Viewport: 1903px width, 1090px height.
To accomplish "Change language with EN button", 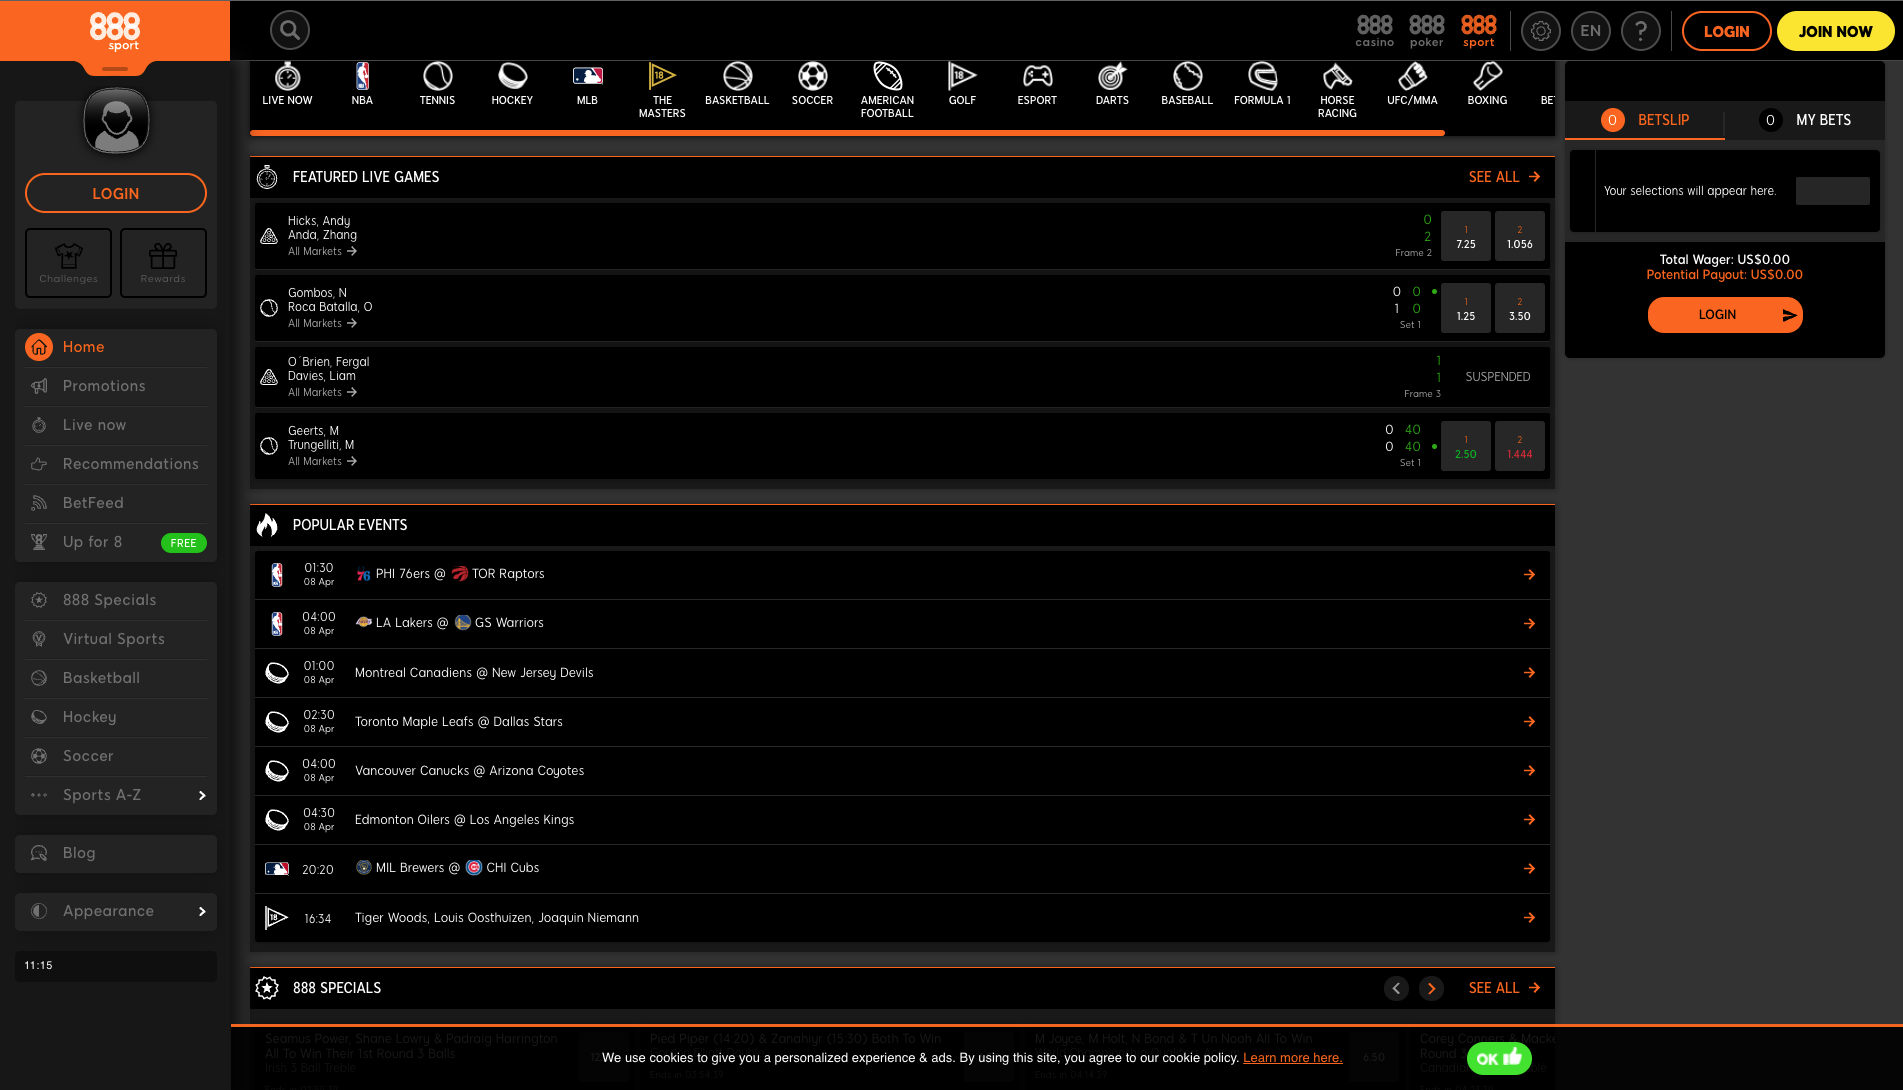I will 1590,31.
